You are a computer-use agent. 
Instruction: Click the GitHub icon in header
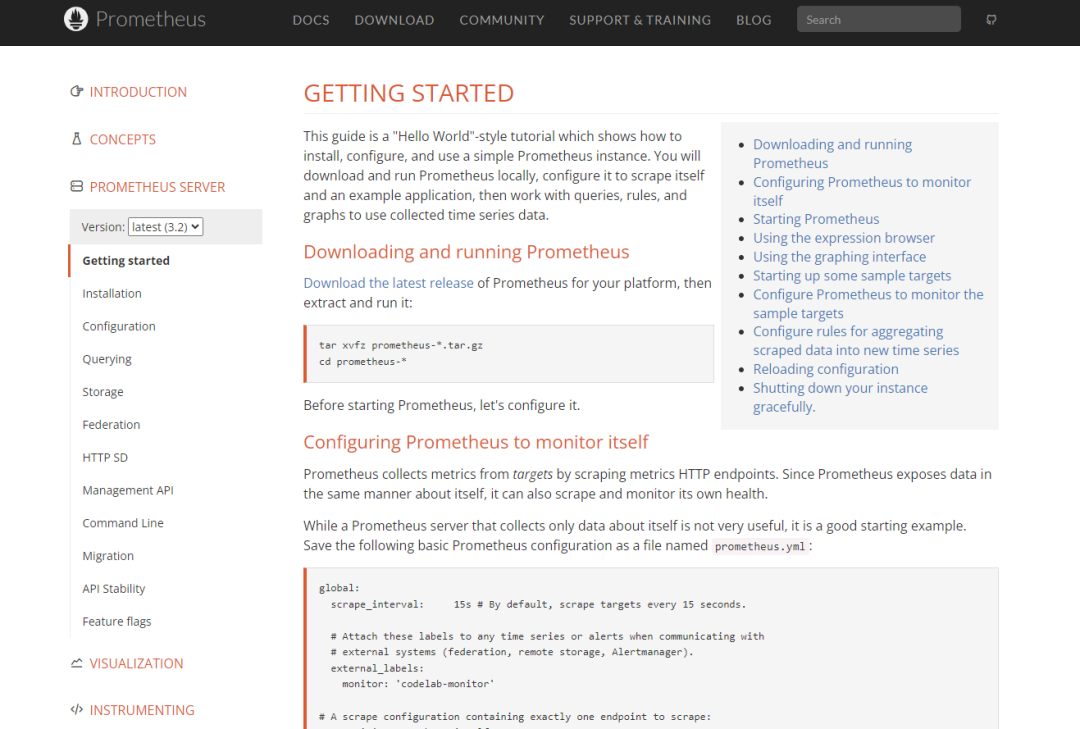tap(991, 20)
